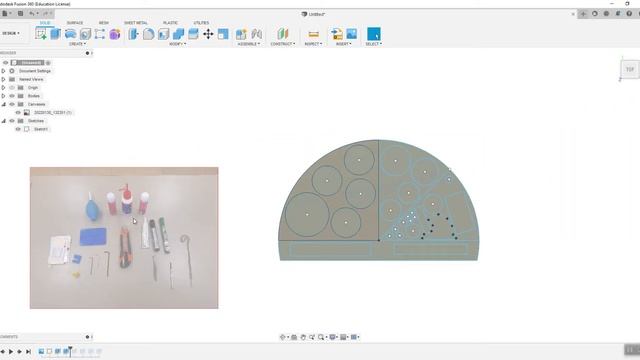Switch to the Utilities tab
Screen dimensions: 640x360
tap(201, 23)
